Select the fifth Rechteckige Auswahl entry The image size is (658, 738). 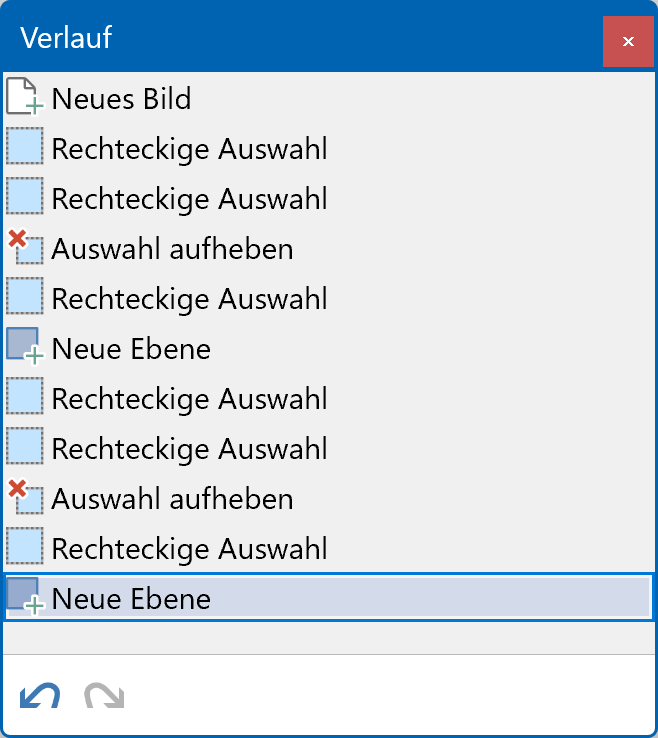[x=189, y=449]
